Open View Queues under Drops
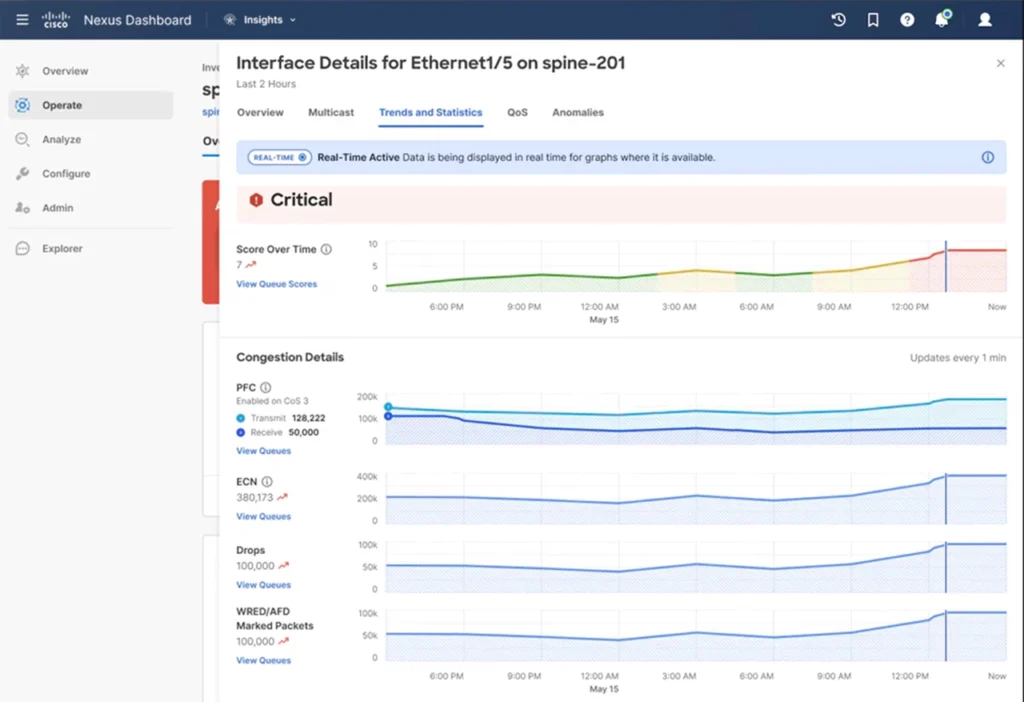 click(263, 585)
